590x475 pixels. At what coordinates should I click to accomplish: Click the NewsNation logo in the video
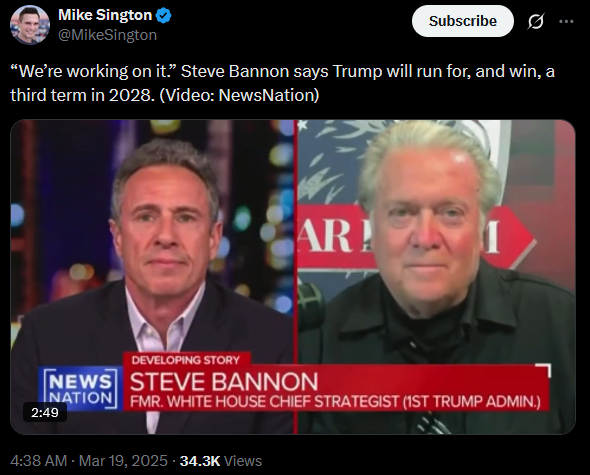(x=81, y=388)
